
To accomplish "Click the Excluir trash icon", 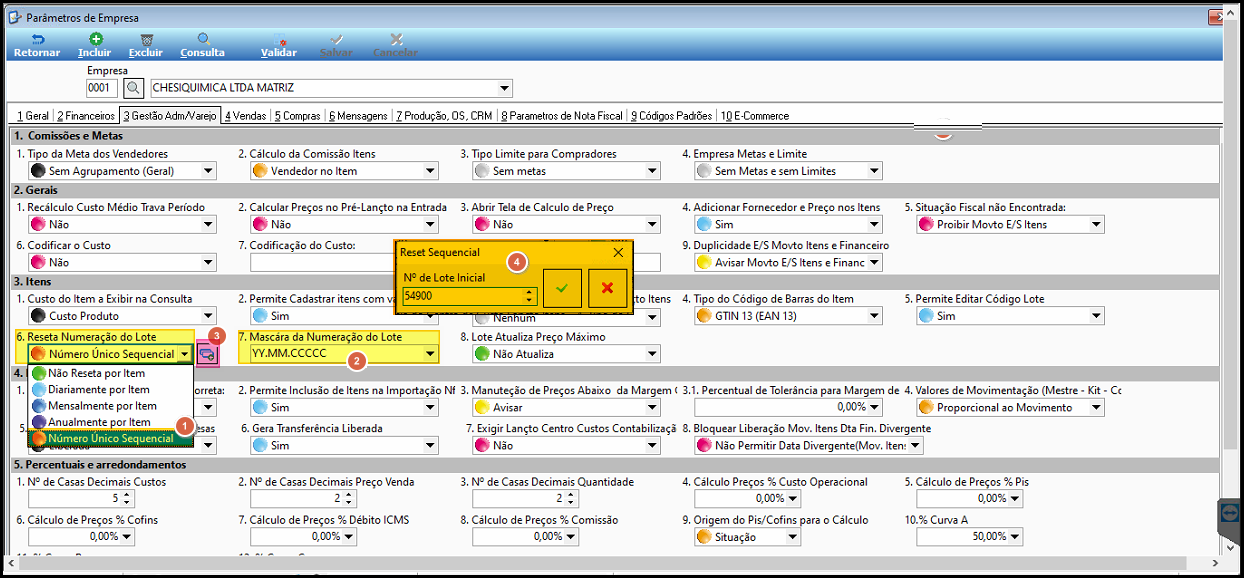I will pyautogui.click(x=146, y=39).
